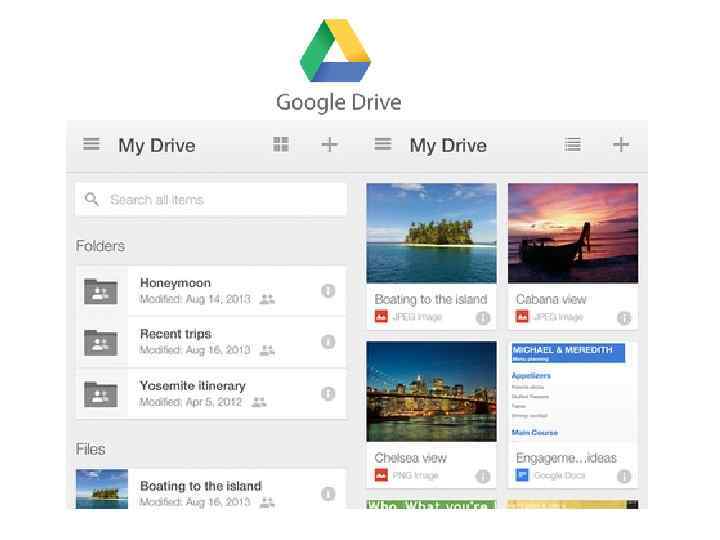Viewport: 720px width, 540px height.
Task: Switch to list view icon
Action: tap(572, 144)
